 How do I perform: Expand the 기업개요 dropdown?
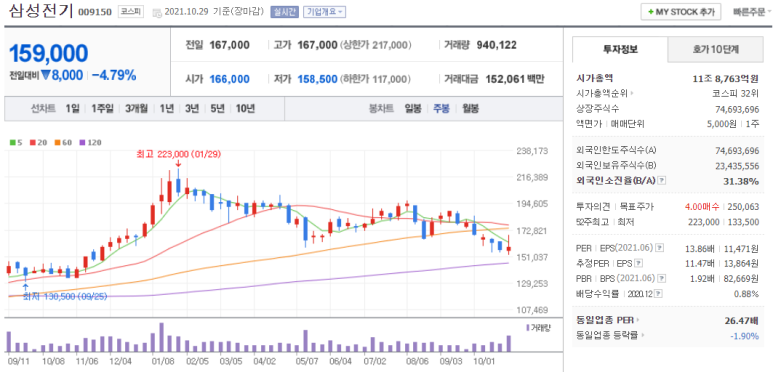tap(324, 12)
